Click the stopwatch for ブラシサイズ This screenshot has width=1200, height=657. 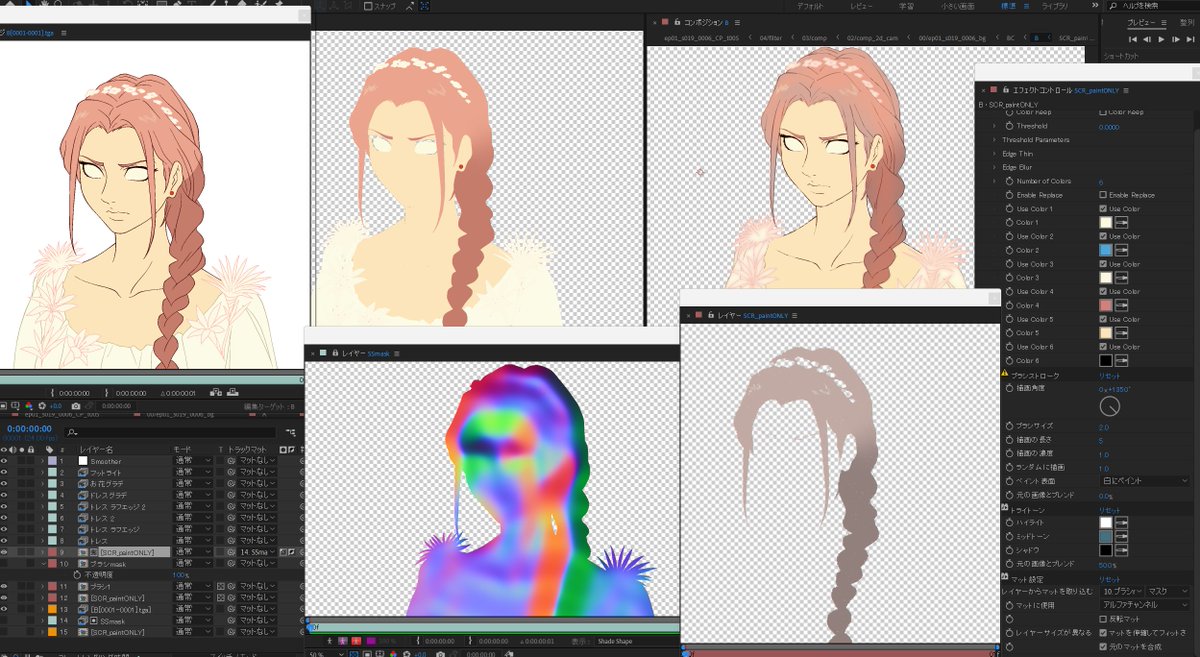tap(1008, 426)
